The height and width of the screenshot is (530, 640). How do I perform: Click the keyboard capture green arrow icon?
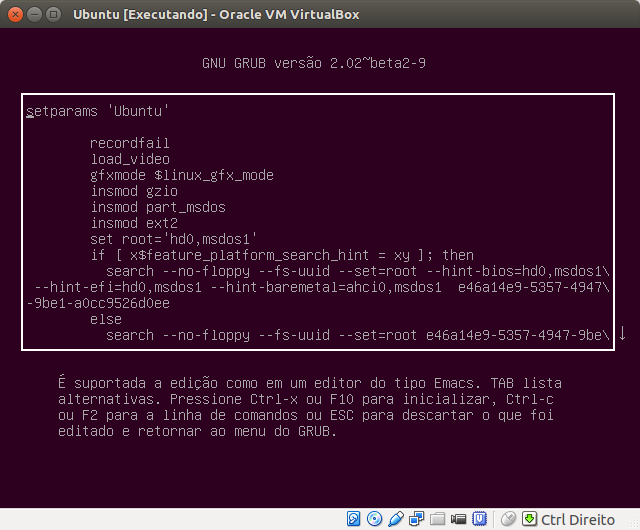[529, 519]
